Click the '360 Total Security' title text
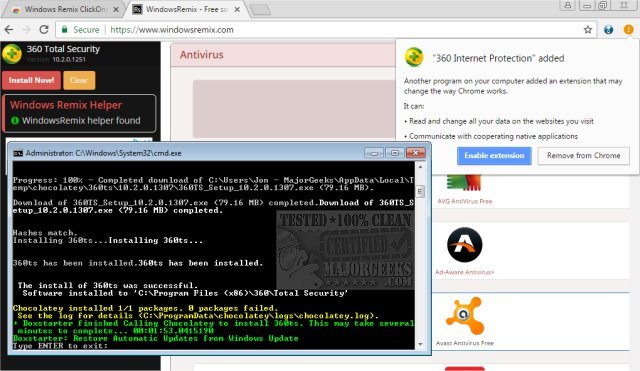 pos(63,49)
